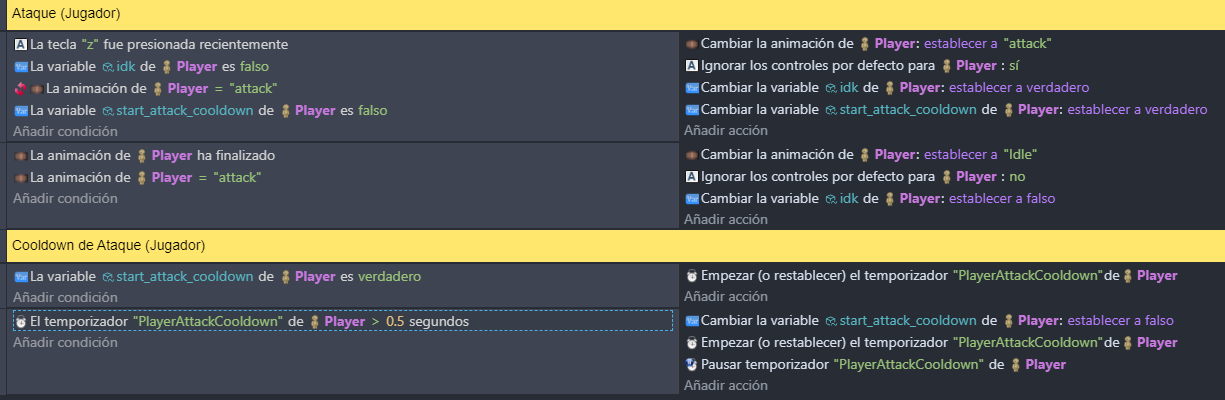This screenshot has height=400, width=1225.
Task: Click the animation icon of the "Idle" action
Action: [x=691, y=155]
